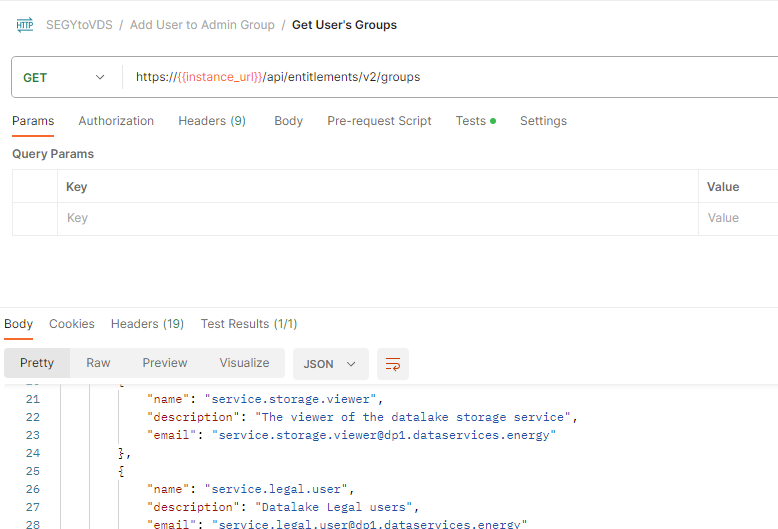Open the request Body tab

pyautogui.click(x=288, y=121)
